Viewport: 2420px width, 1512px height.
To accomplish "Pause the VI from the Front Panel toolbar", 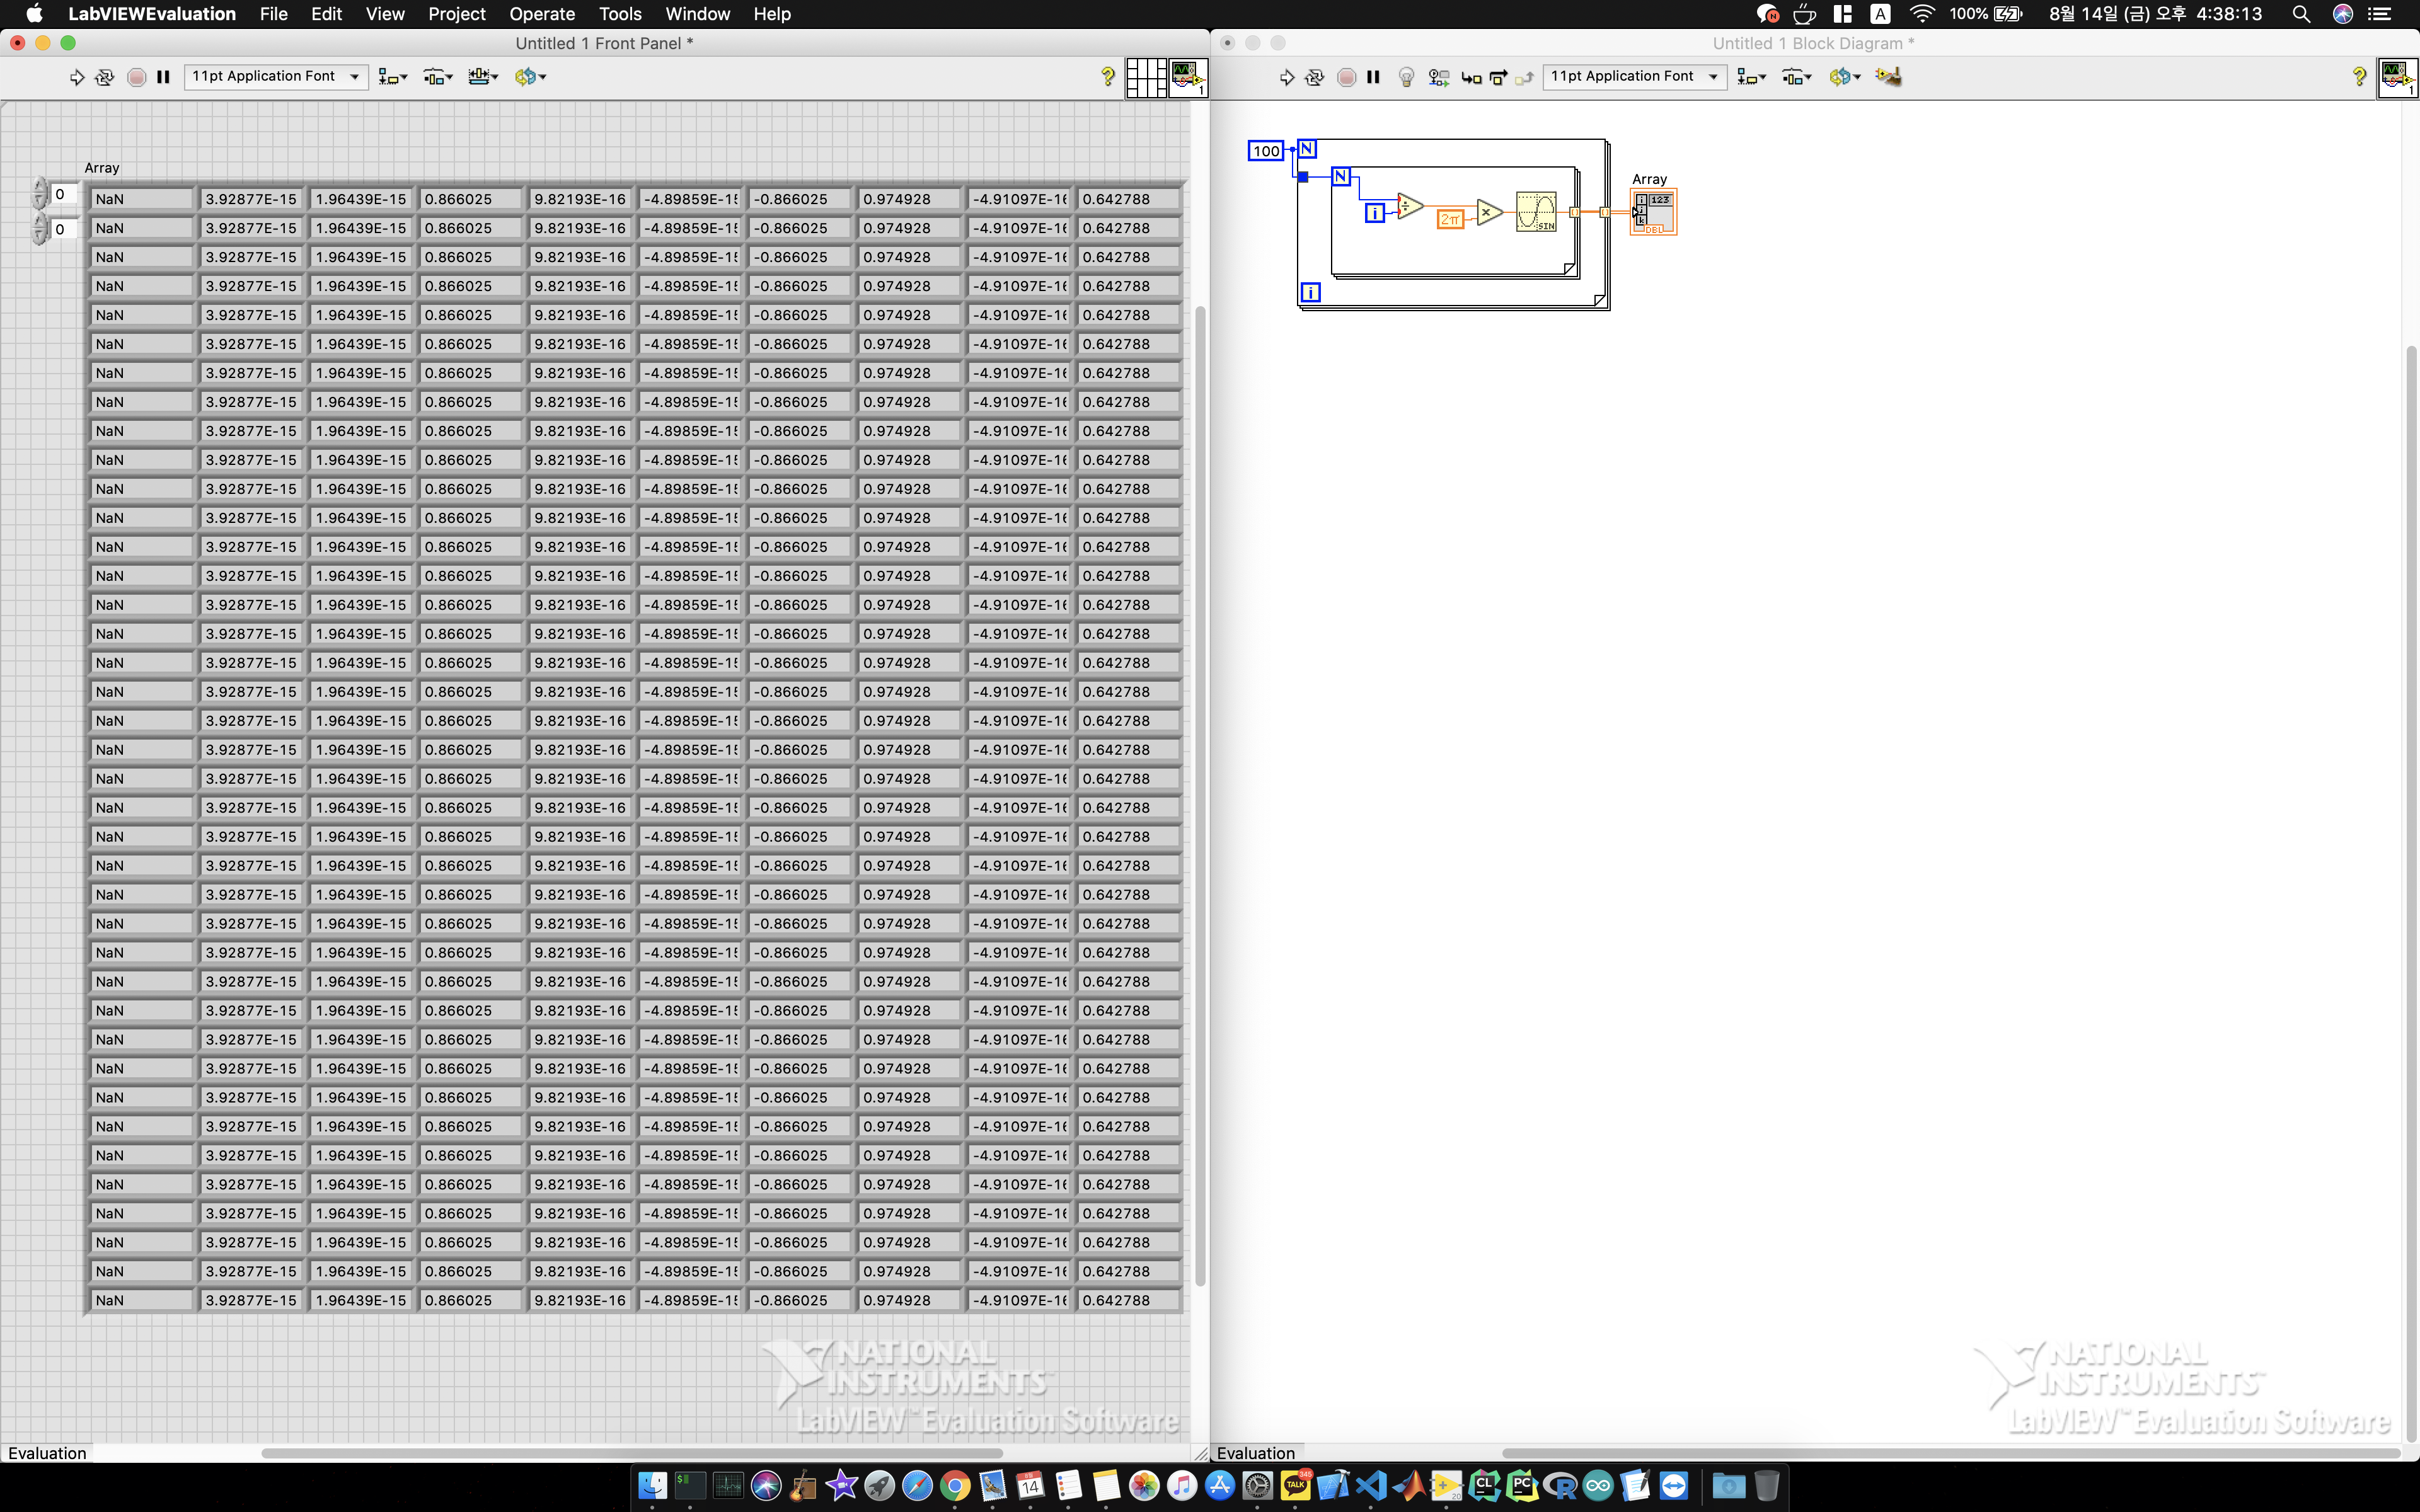I will 164,77.
